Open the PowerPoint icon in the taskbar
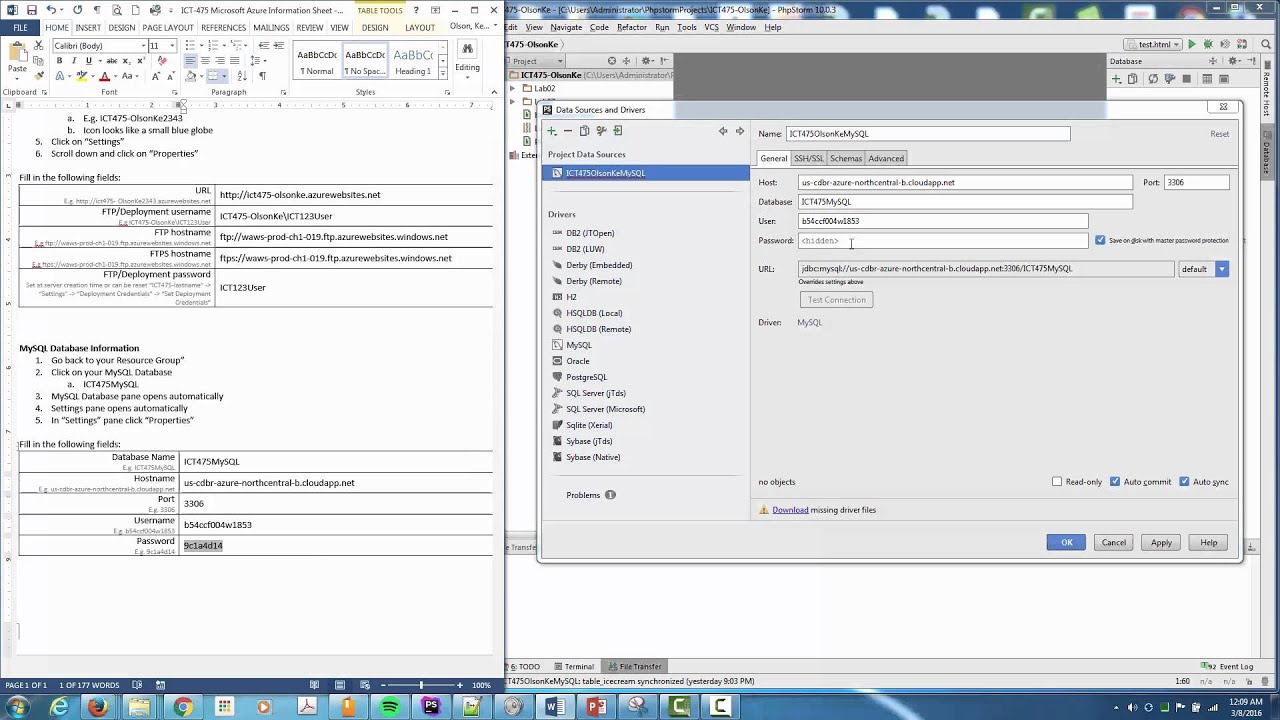The width and height of the screenshot is (1280, 720). pyautogui.click(x=595, y=707)
